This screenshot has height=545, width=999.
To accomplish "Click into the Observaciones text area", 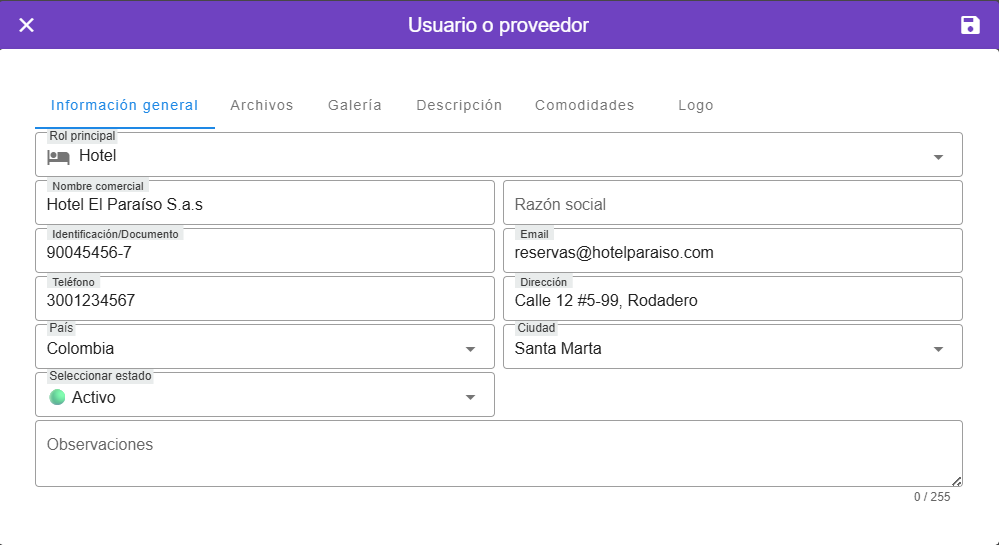I will coord(498,454).
